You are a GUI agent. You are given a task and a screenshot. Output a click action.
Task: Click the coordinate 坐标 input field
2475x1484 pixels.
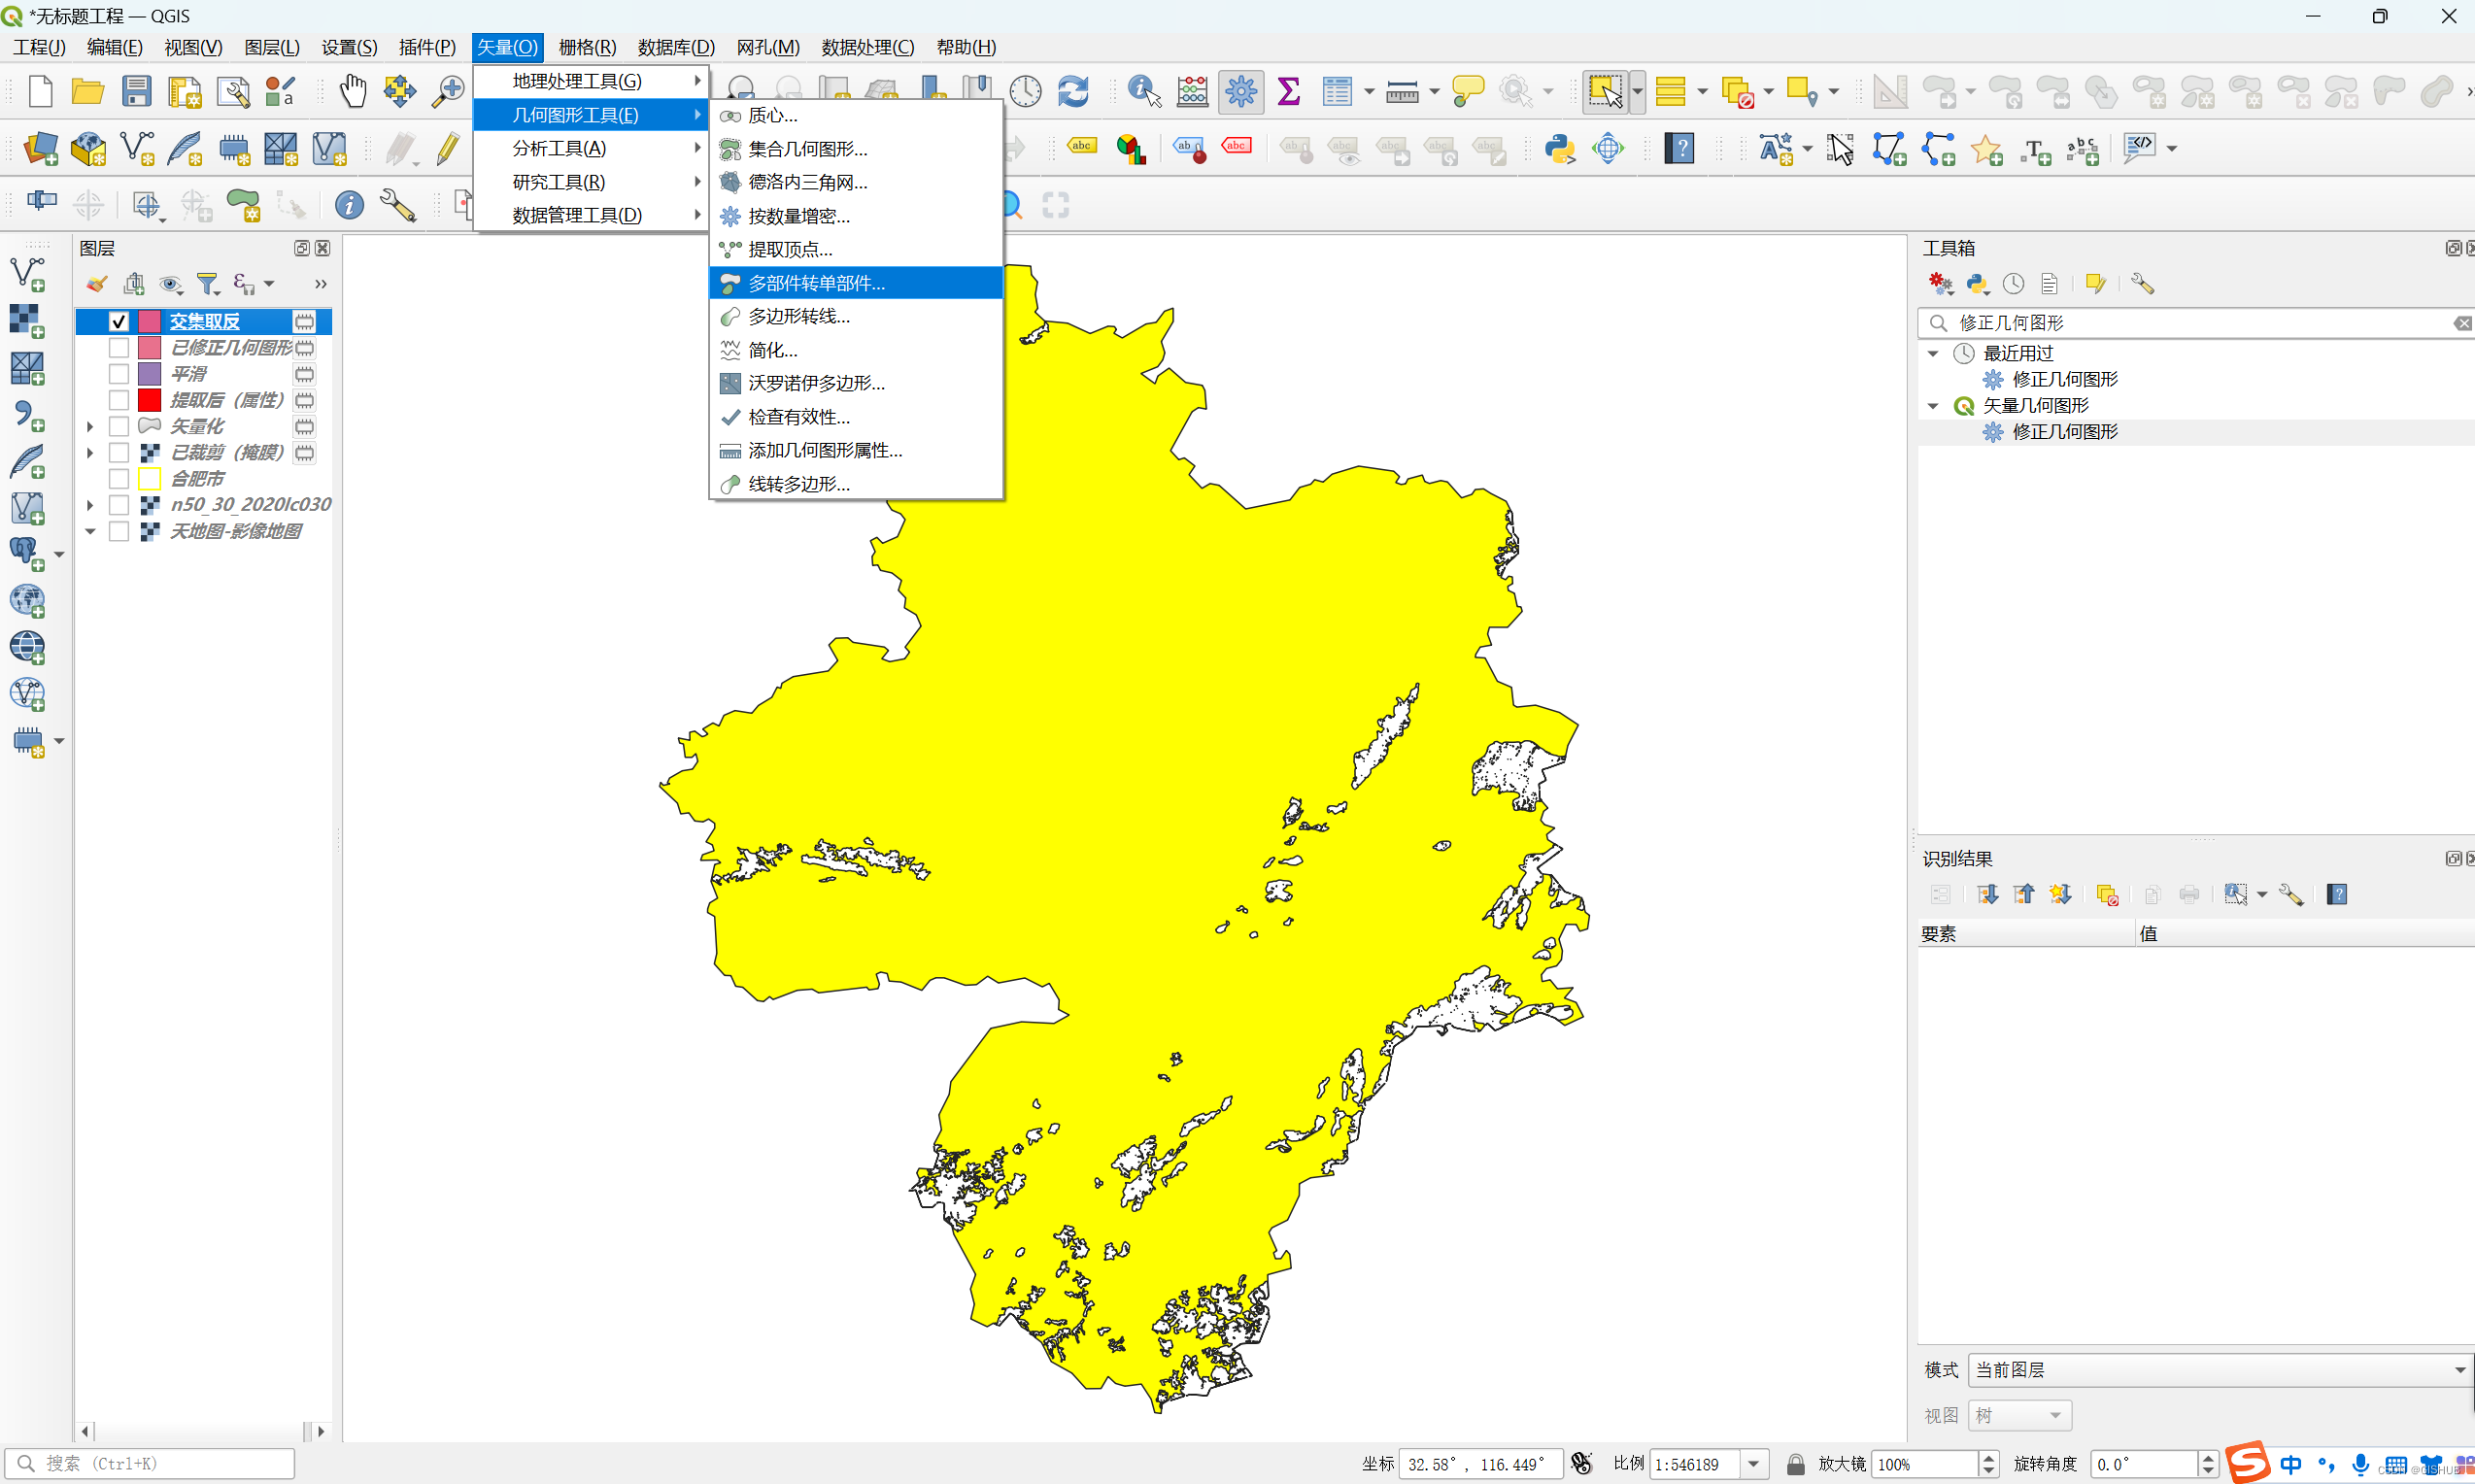click(x=1480, y=1464)
